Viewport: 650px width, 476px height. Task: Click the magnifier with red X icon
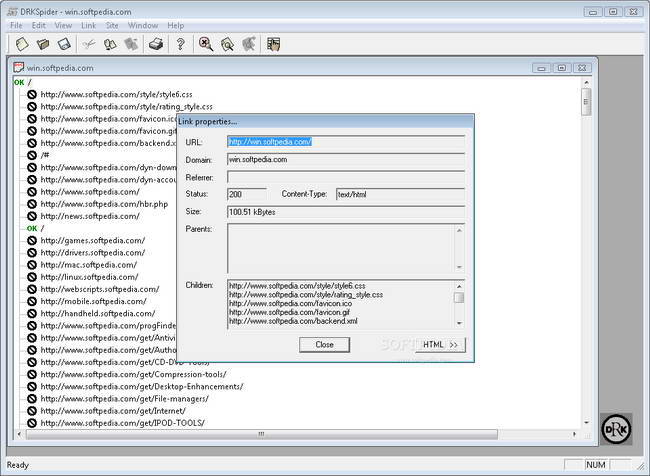[206, 44]
